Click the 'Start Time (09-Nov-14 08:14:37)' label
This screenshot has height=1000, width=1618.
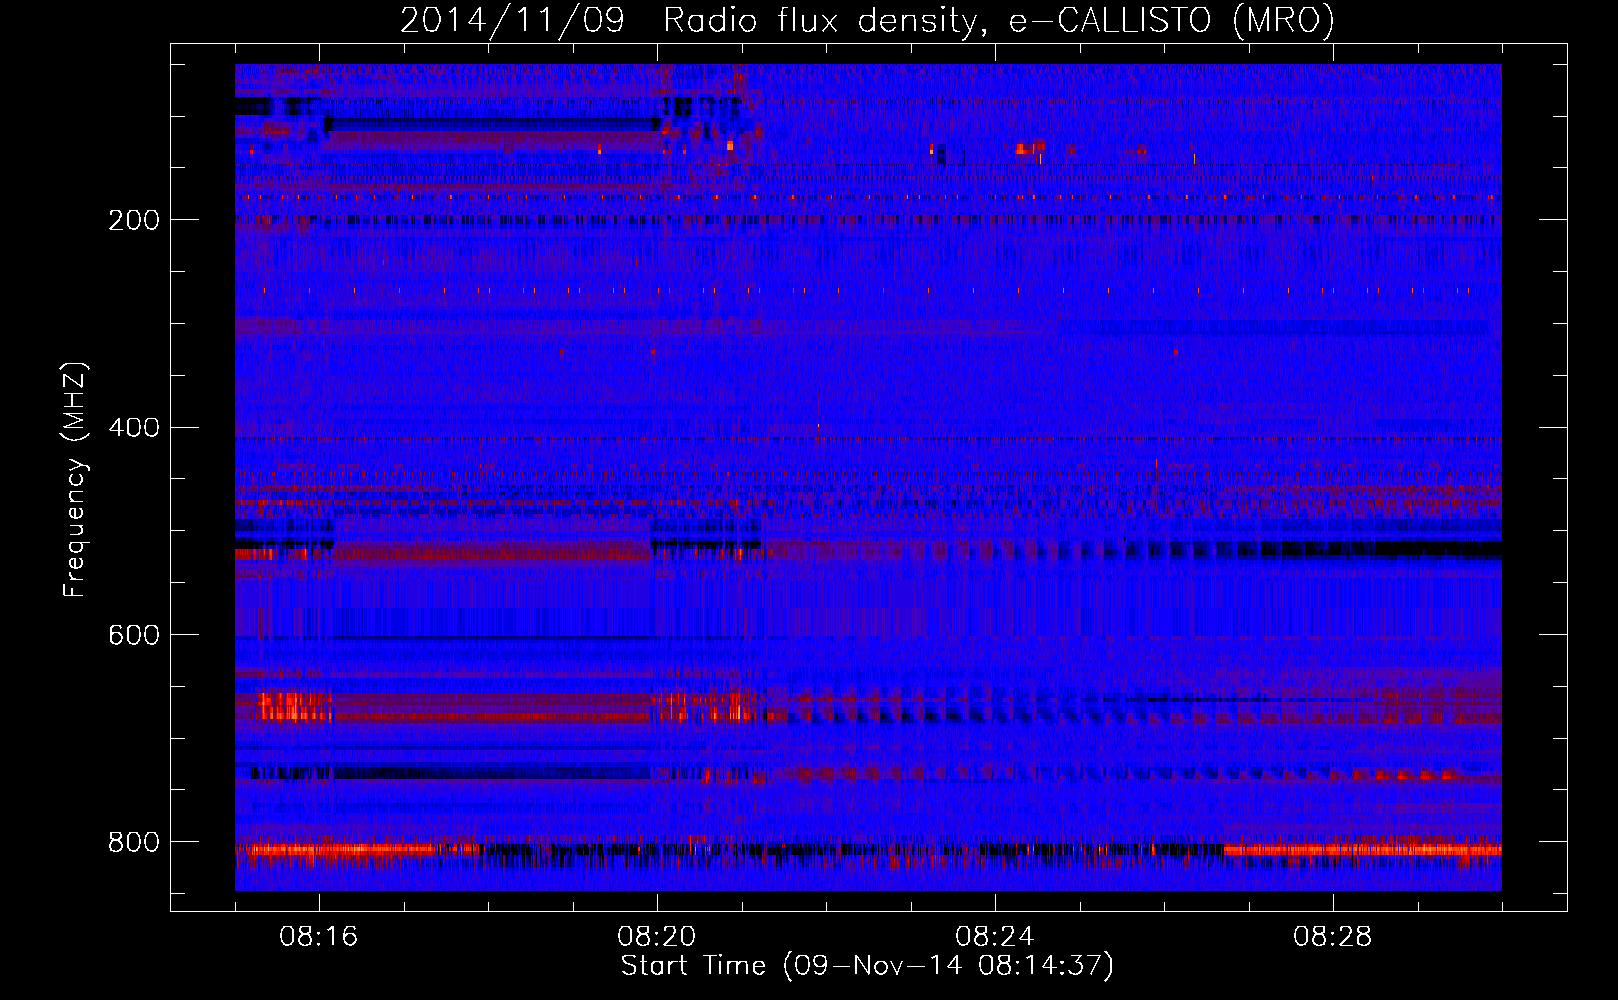(867, 966)
